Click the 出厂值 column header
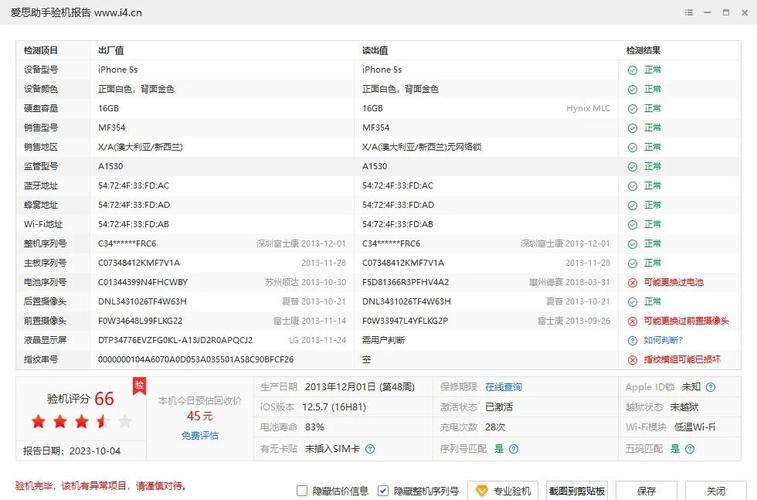 point(111,50)
